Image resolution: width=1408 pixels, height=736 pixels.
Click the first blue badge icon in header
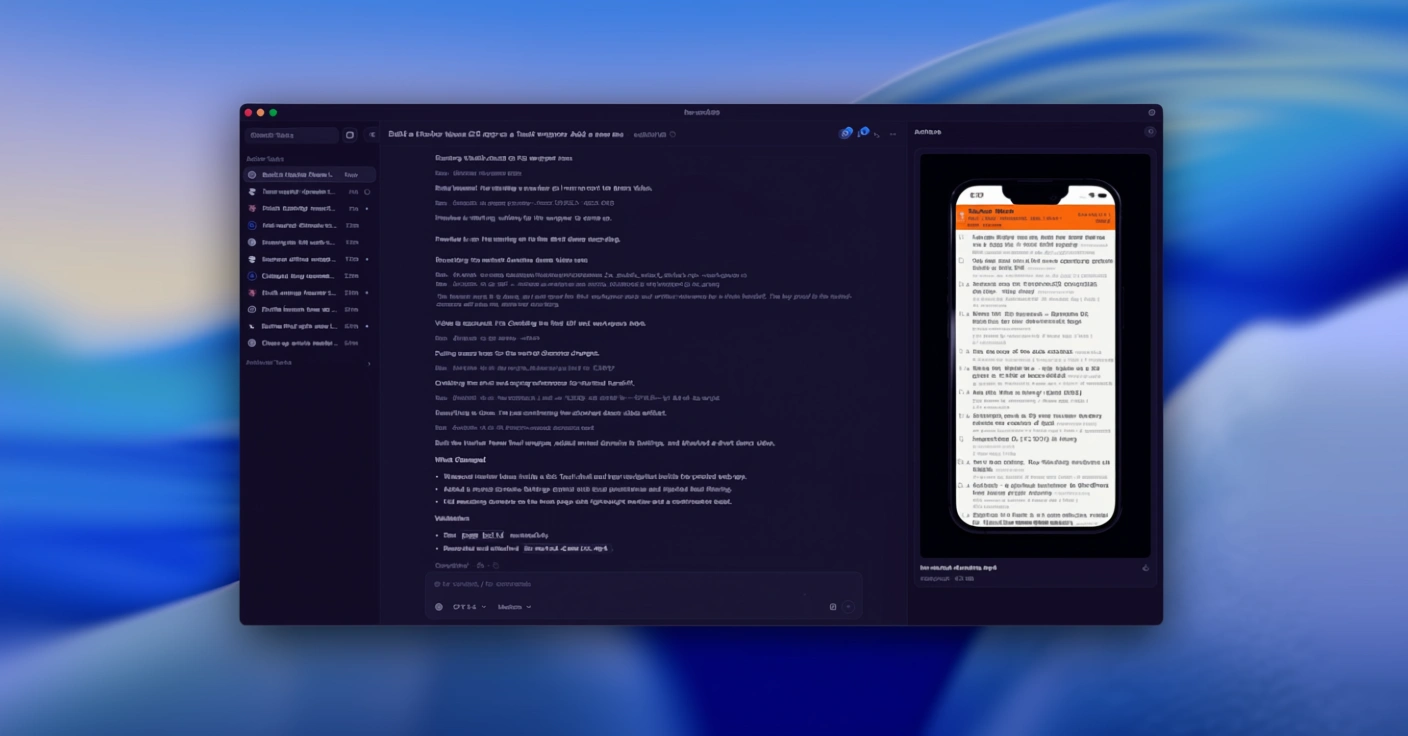(x=845, y=134)
